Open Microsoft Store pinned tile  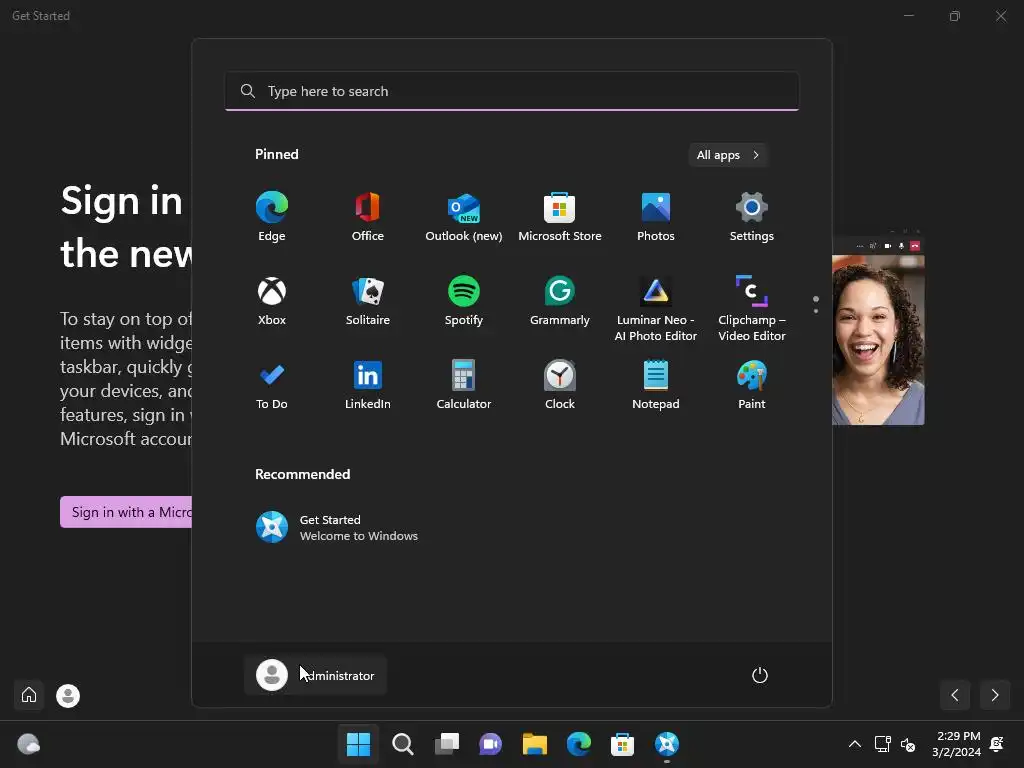pos(560,217)
